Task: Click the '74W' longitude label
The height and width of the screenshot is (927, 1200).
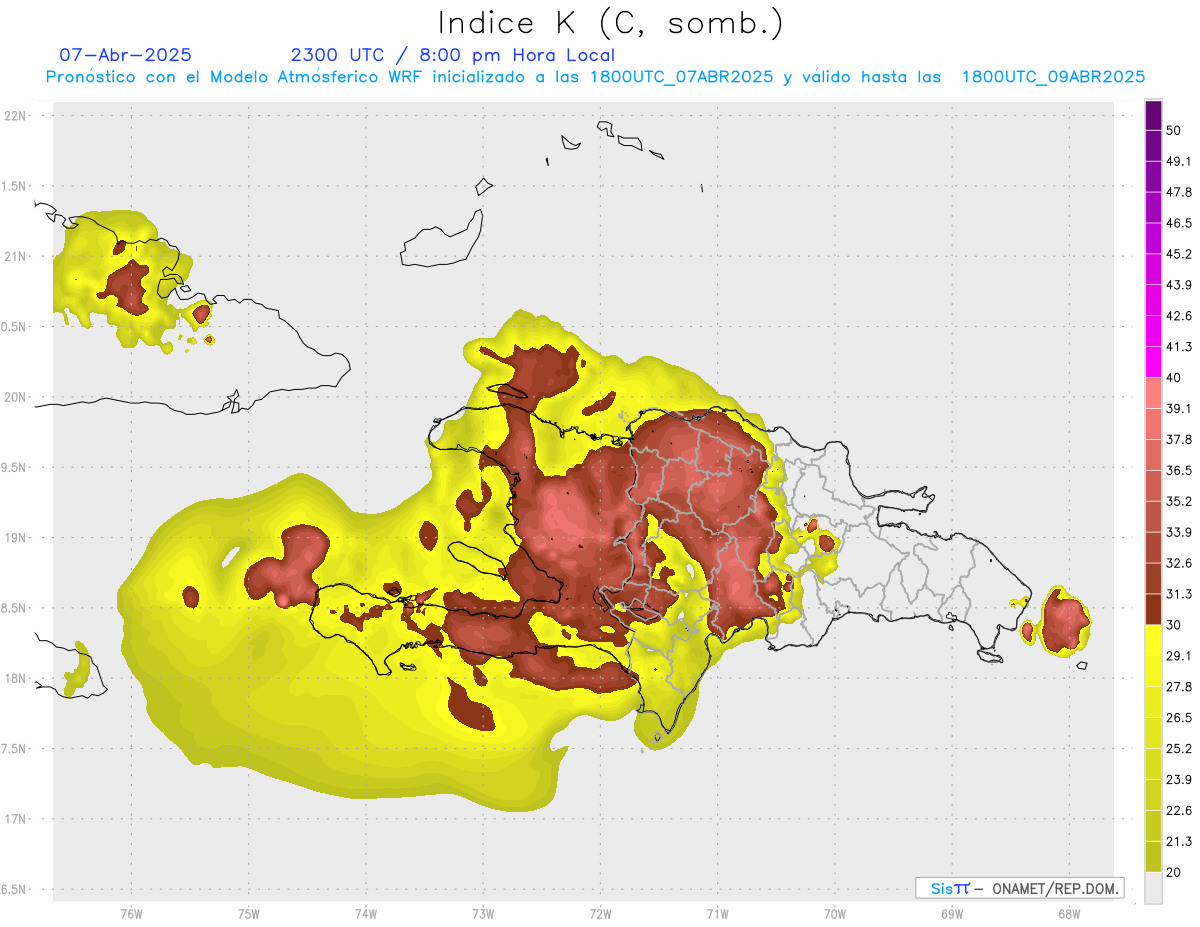Action: tap(365, 914)
